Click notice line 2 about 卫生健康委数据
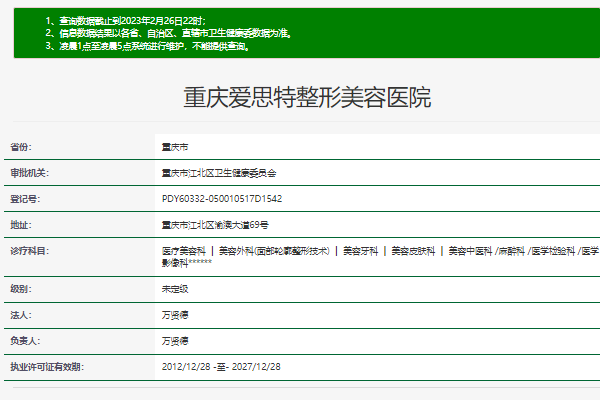This screenshot has height=400, width=600. click(x=169, y=33)
